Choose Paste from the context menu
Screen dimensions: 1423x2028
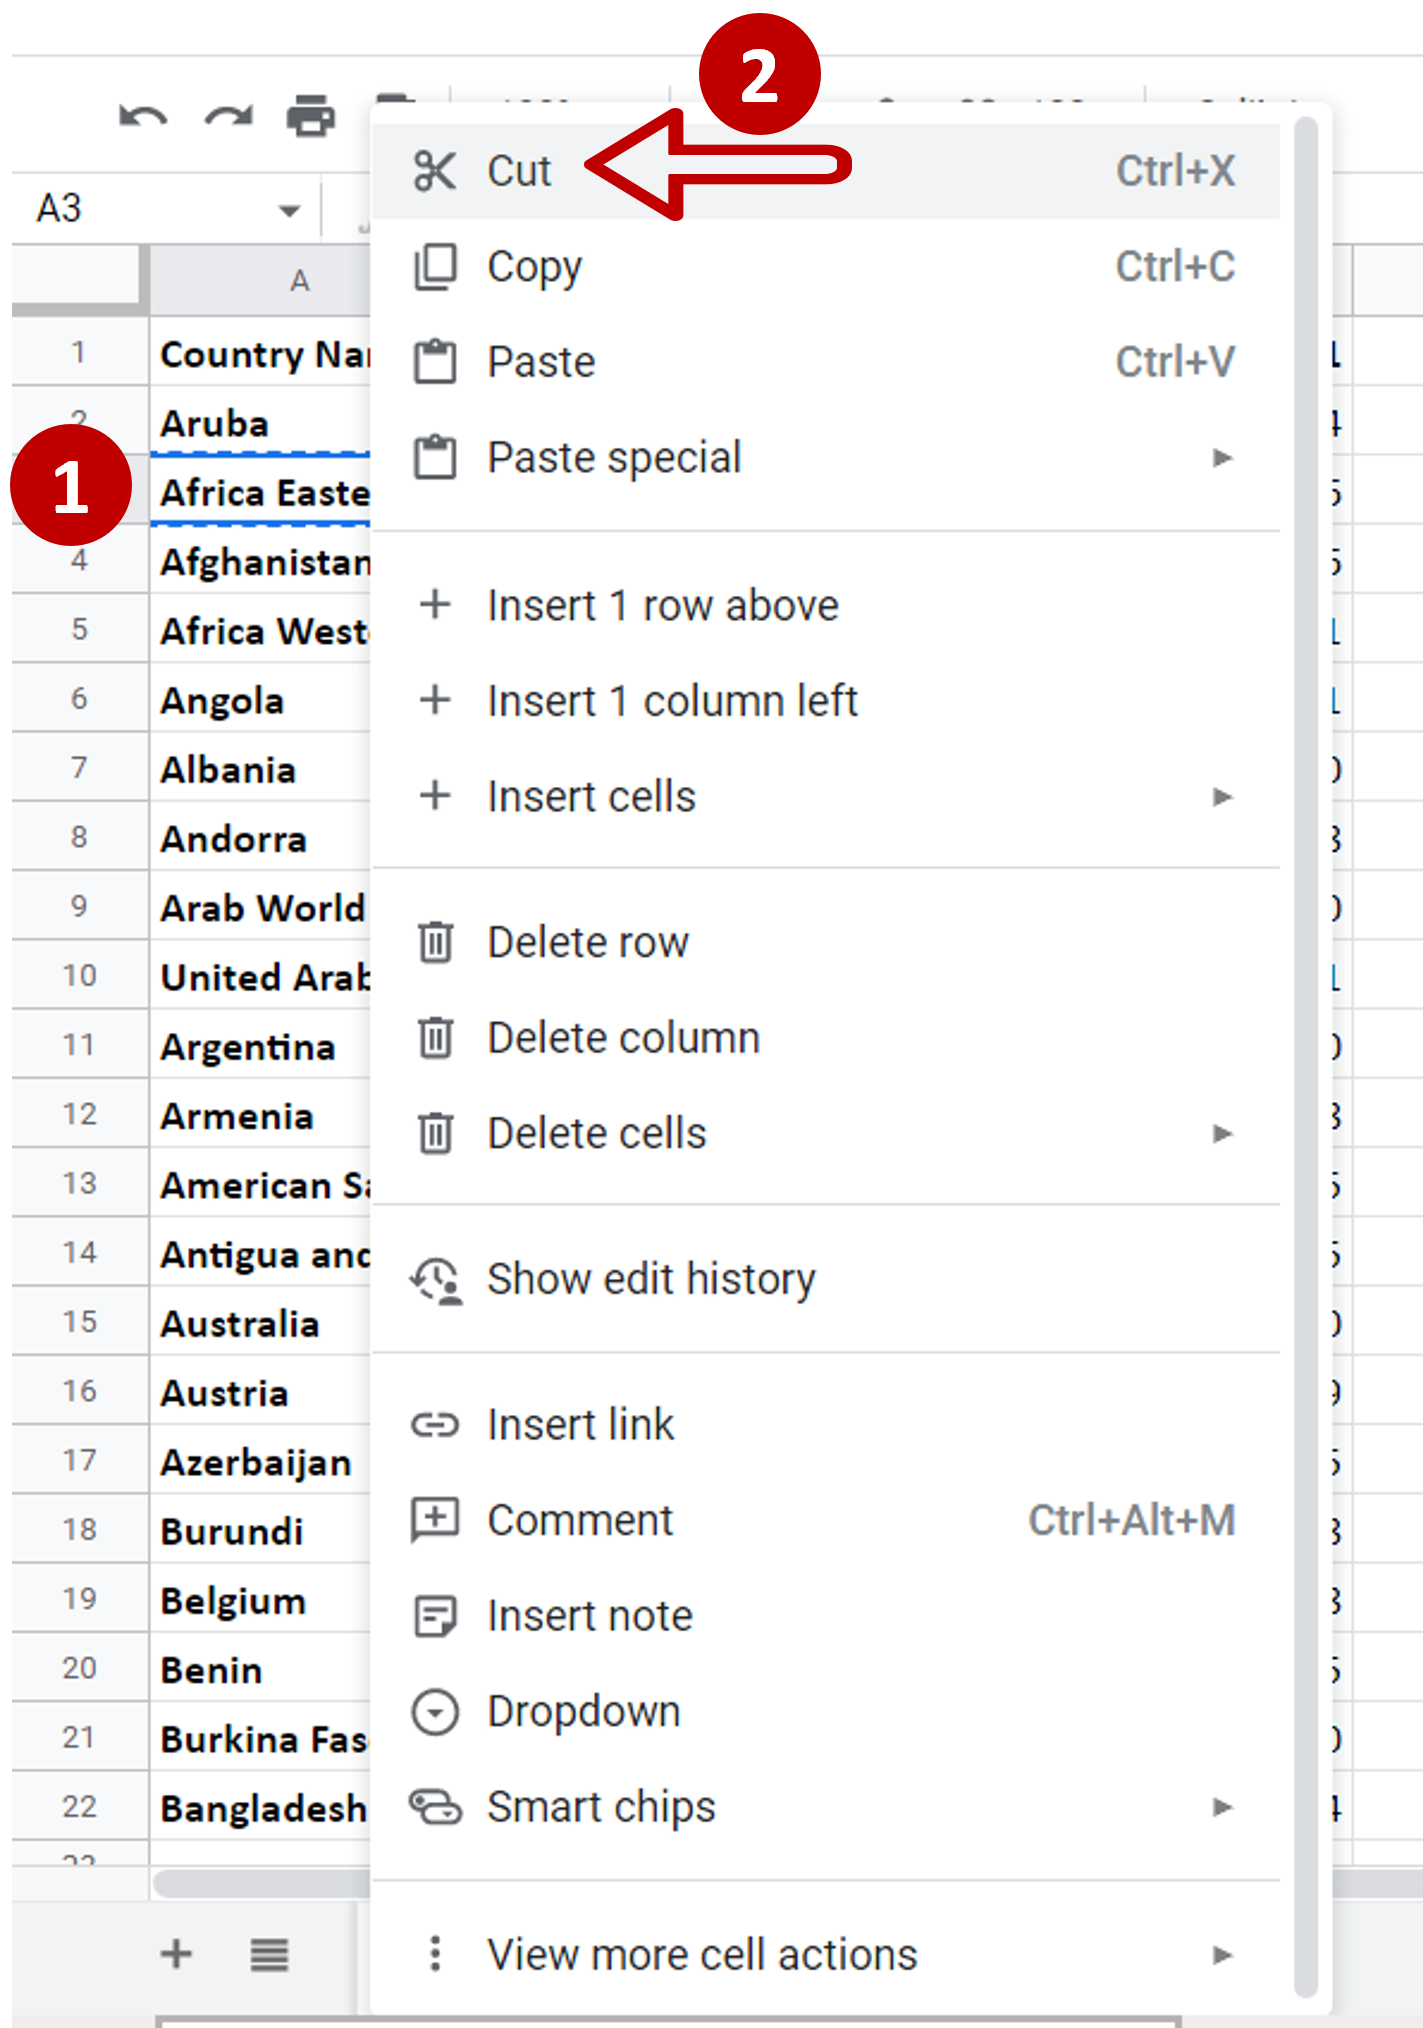826,362
